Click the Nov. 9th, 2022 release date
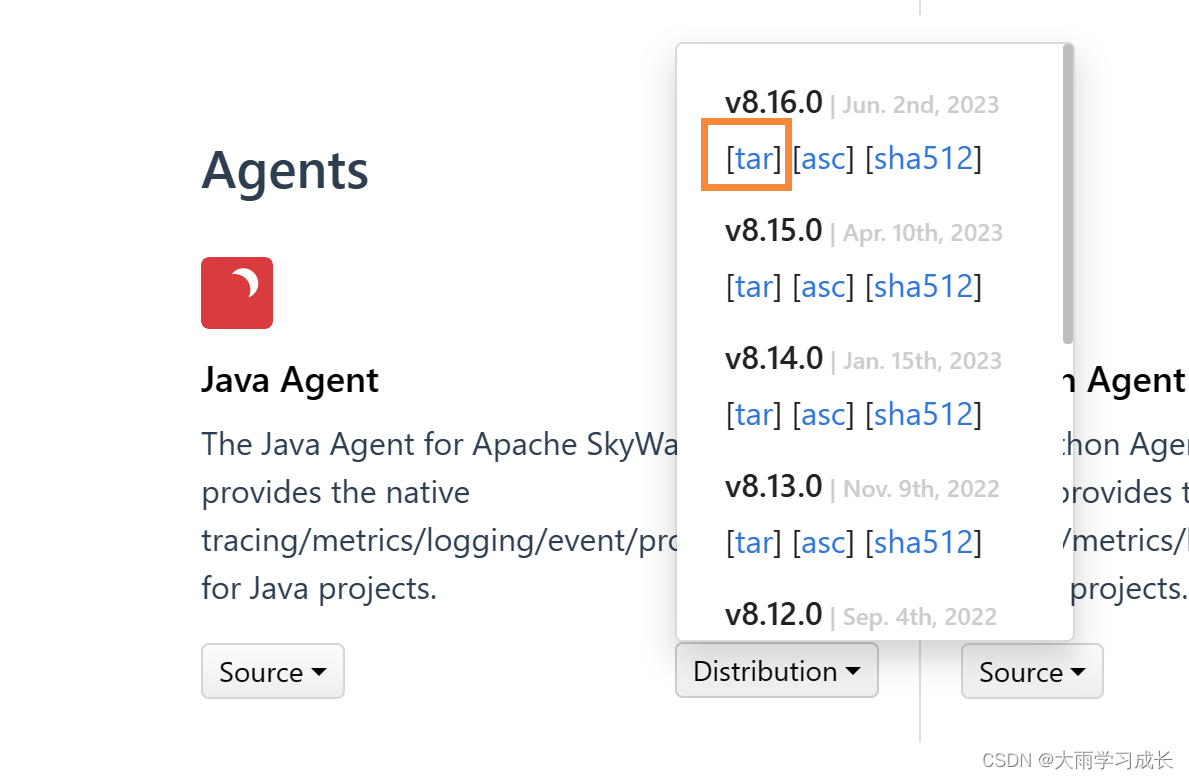 (921, 489)
